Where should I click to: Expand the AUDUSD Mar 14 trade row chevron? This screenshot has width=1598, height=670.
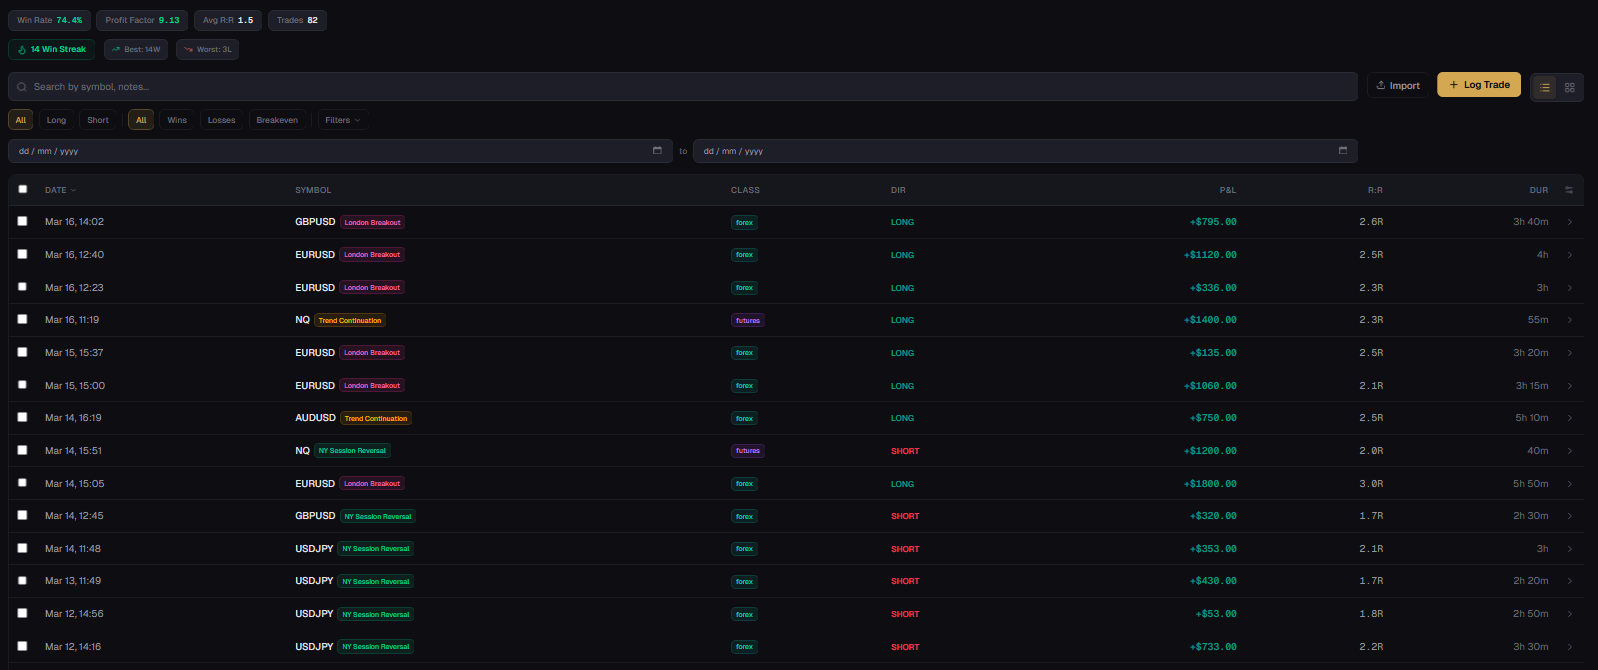[x=1570, y=418]
